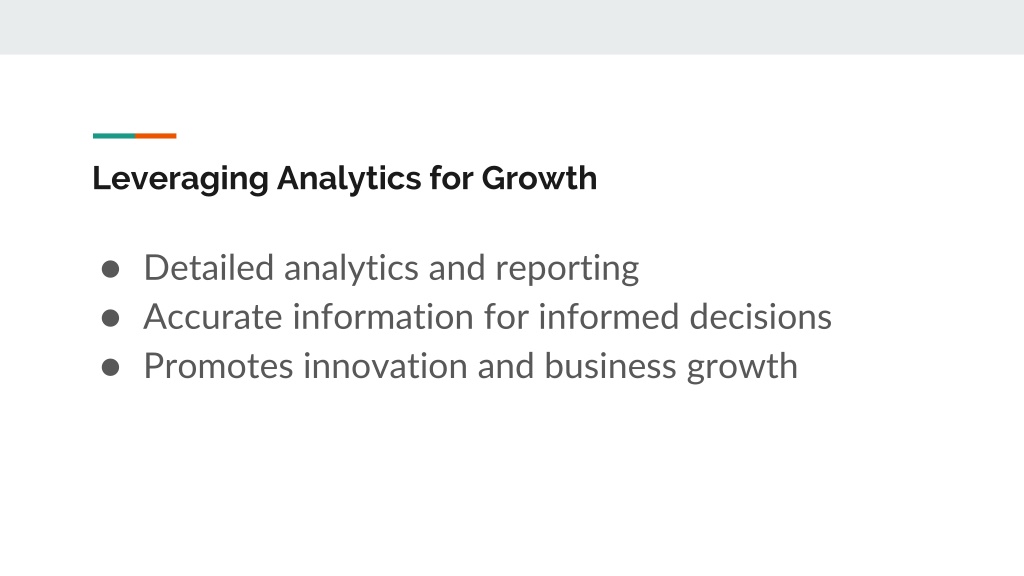Click the word 'Accurate' in second bullet
1024x576 pixels.
click(x=213, y=317)
